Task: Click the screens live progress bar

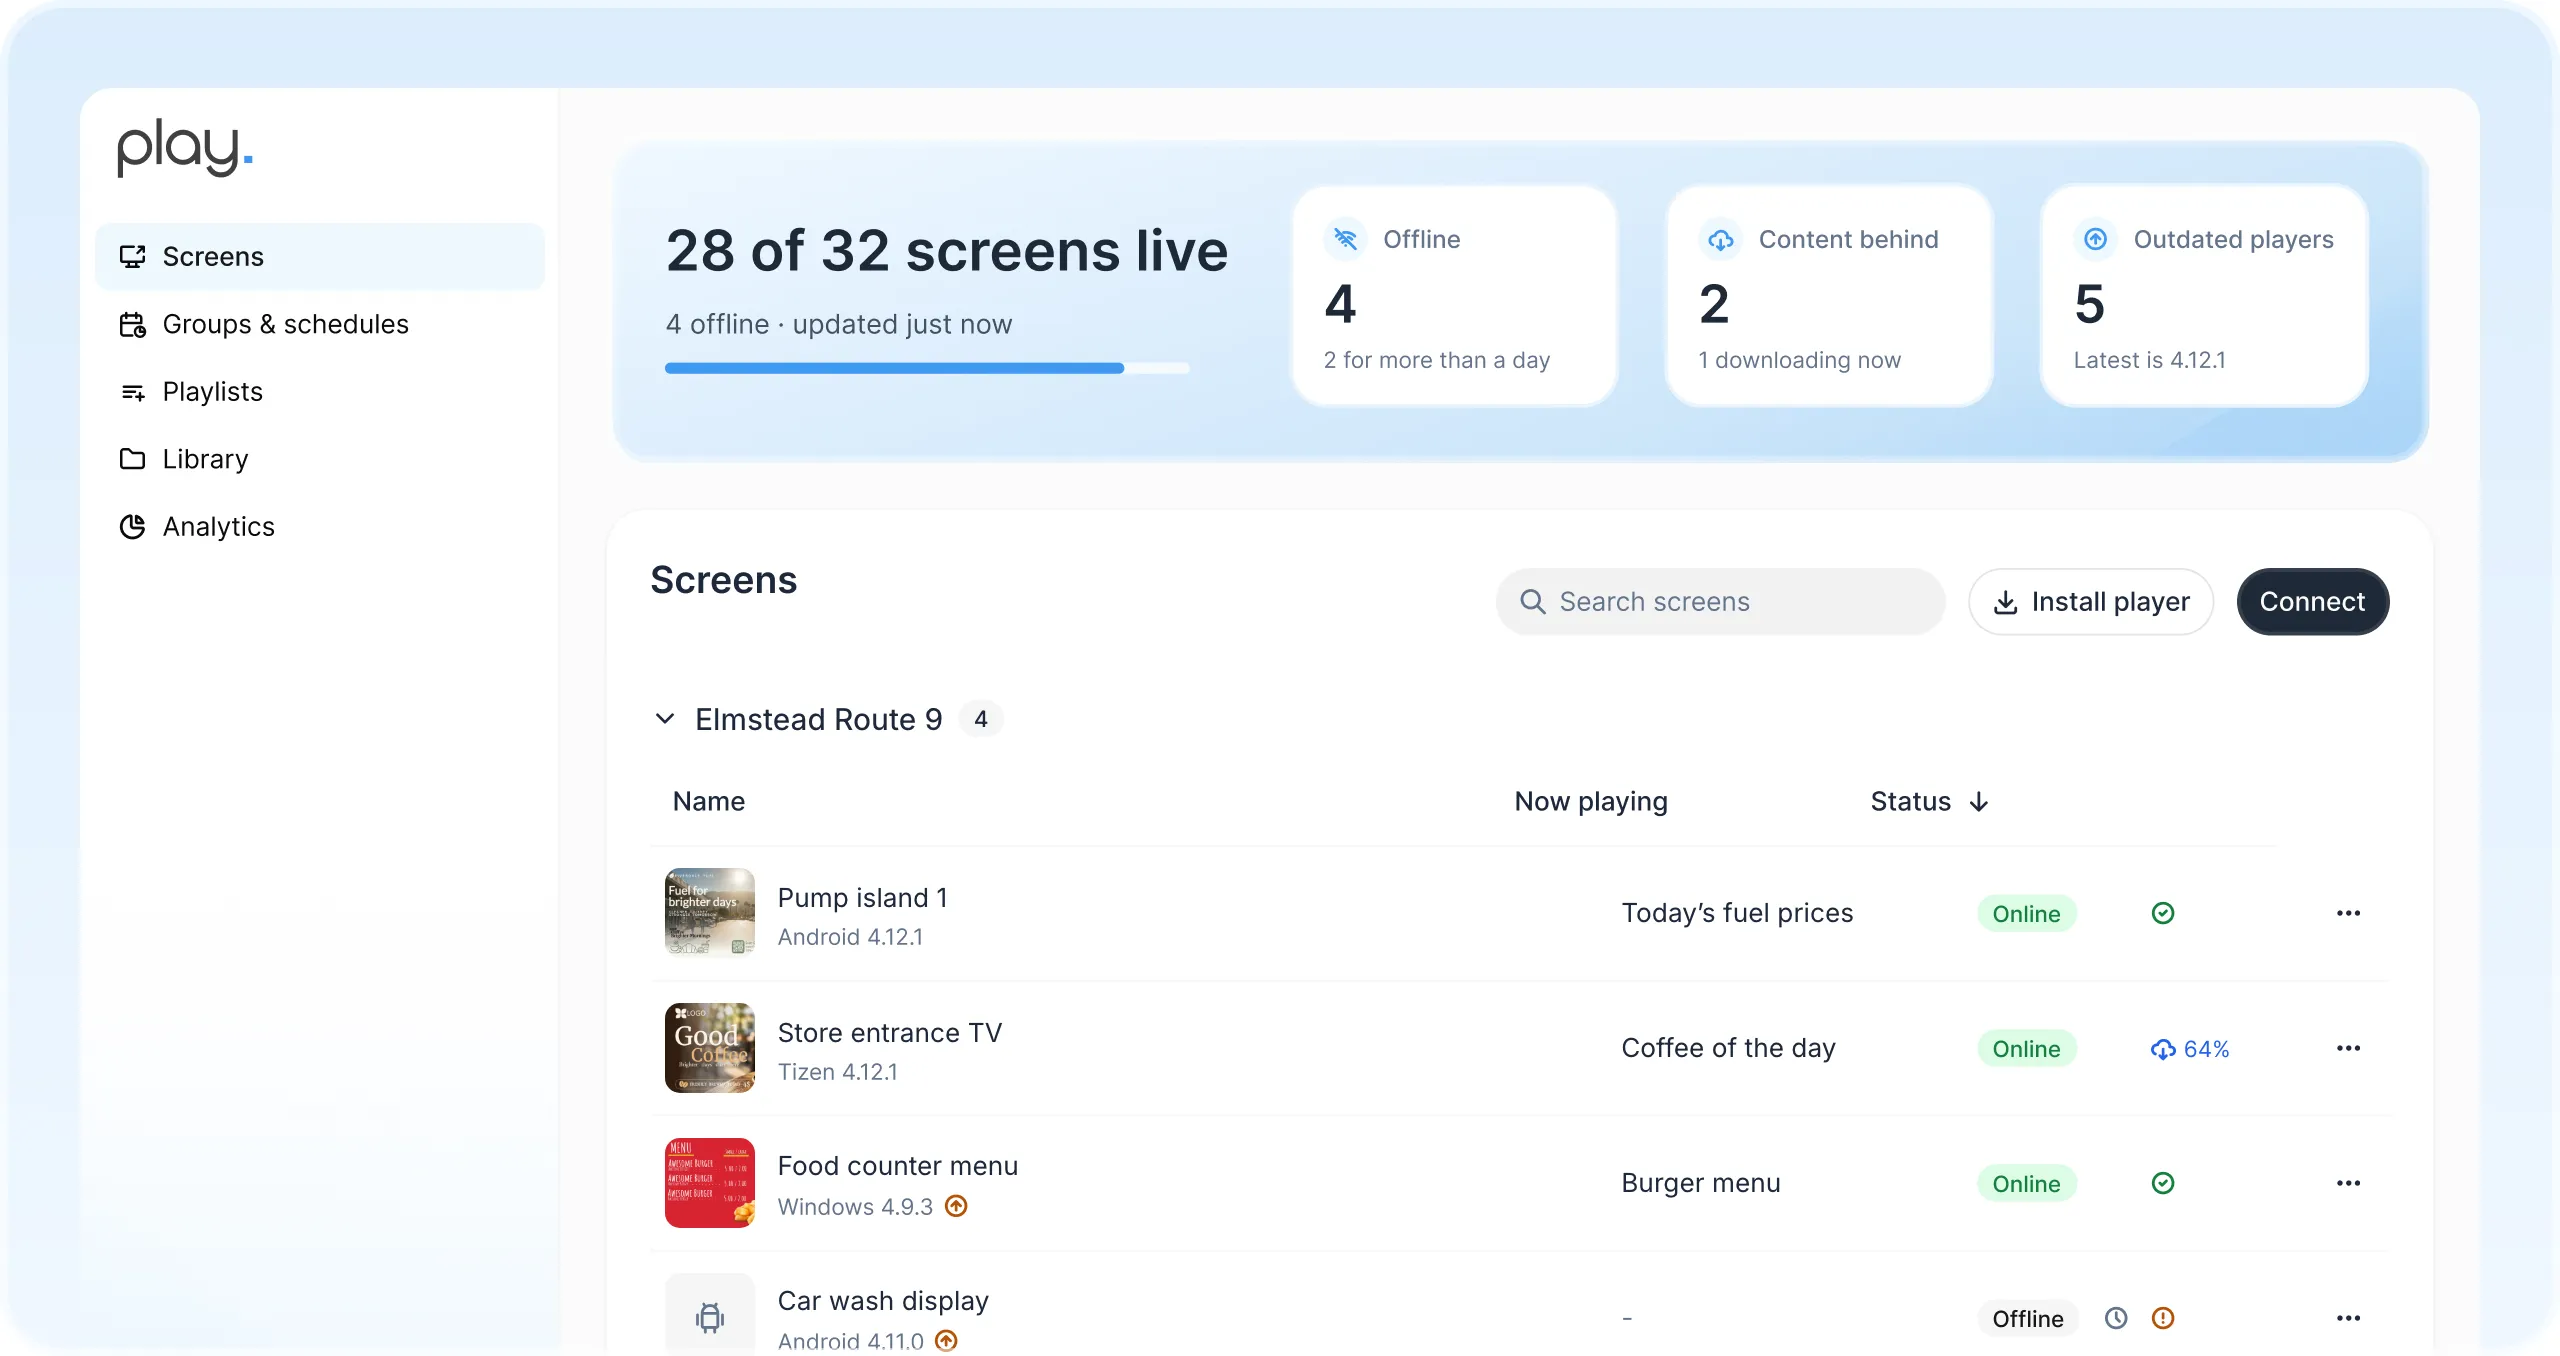Action: (x=927, y=368)
